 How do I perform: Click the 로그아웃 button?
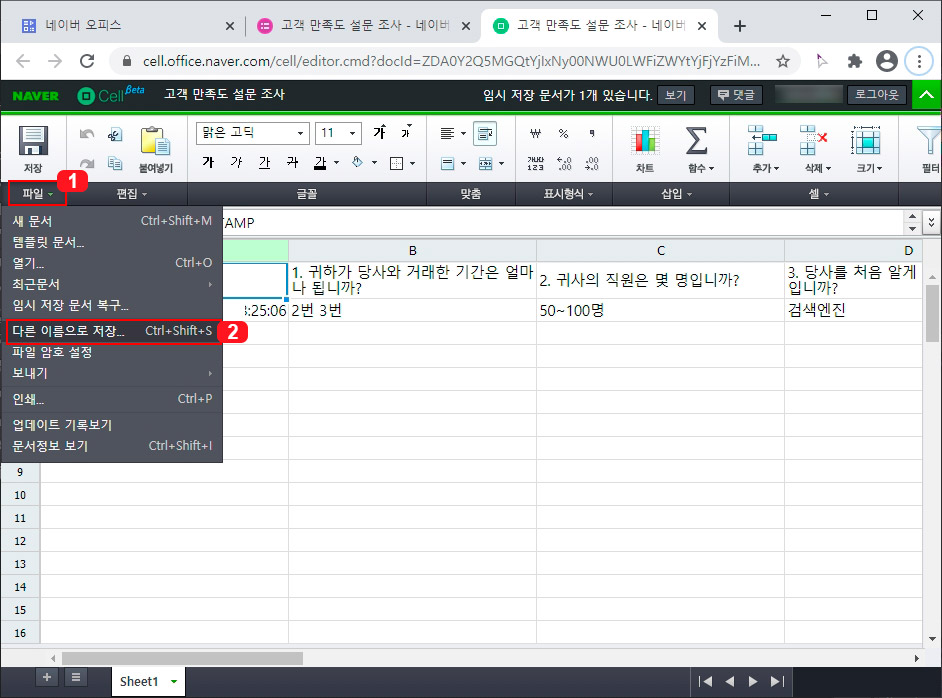pos(877,94)
